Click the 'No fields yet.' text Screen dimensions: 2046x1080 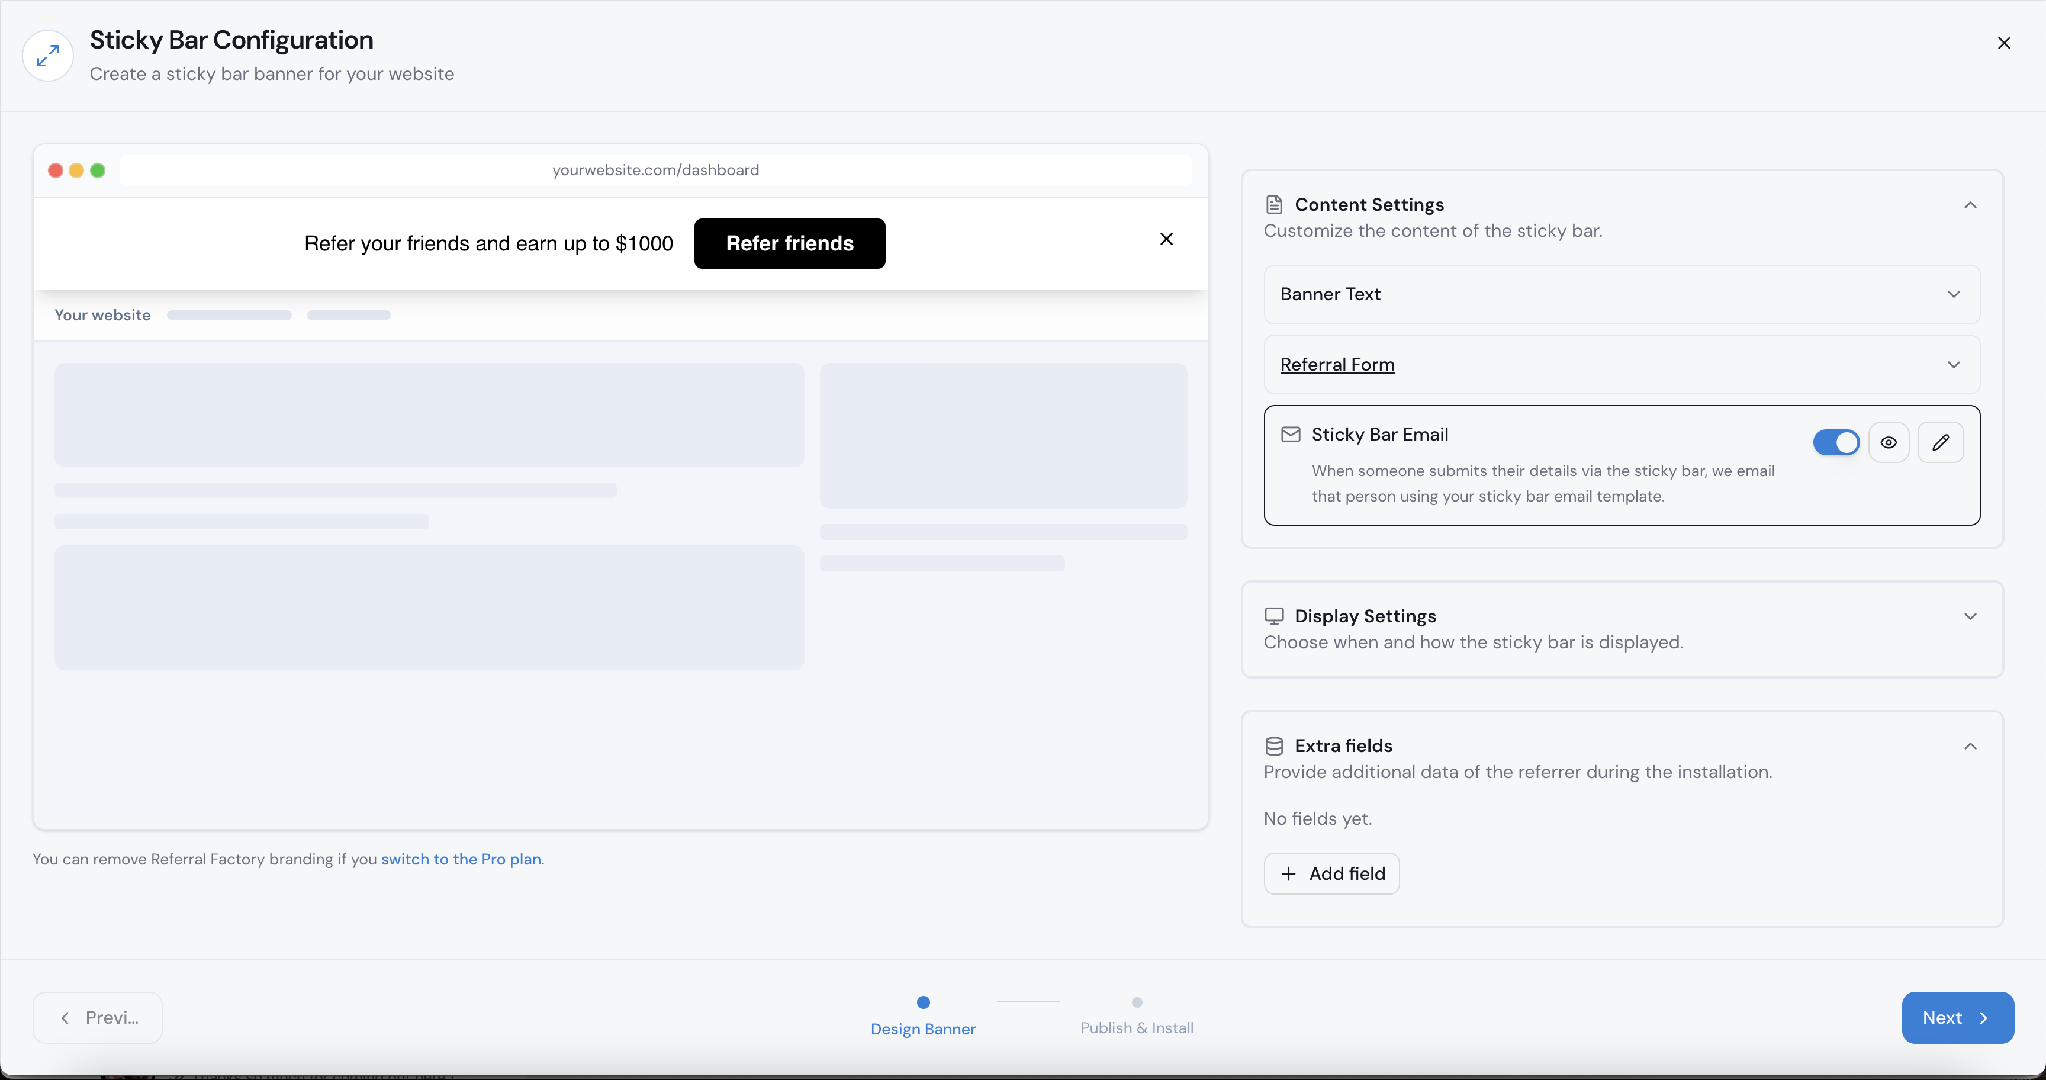tap(1318, 819)
